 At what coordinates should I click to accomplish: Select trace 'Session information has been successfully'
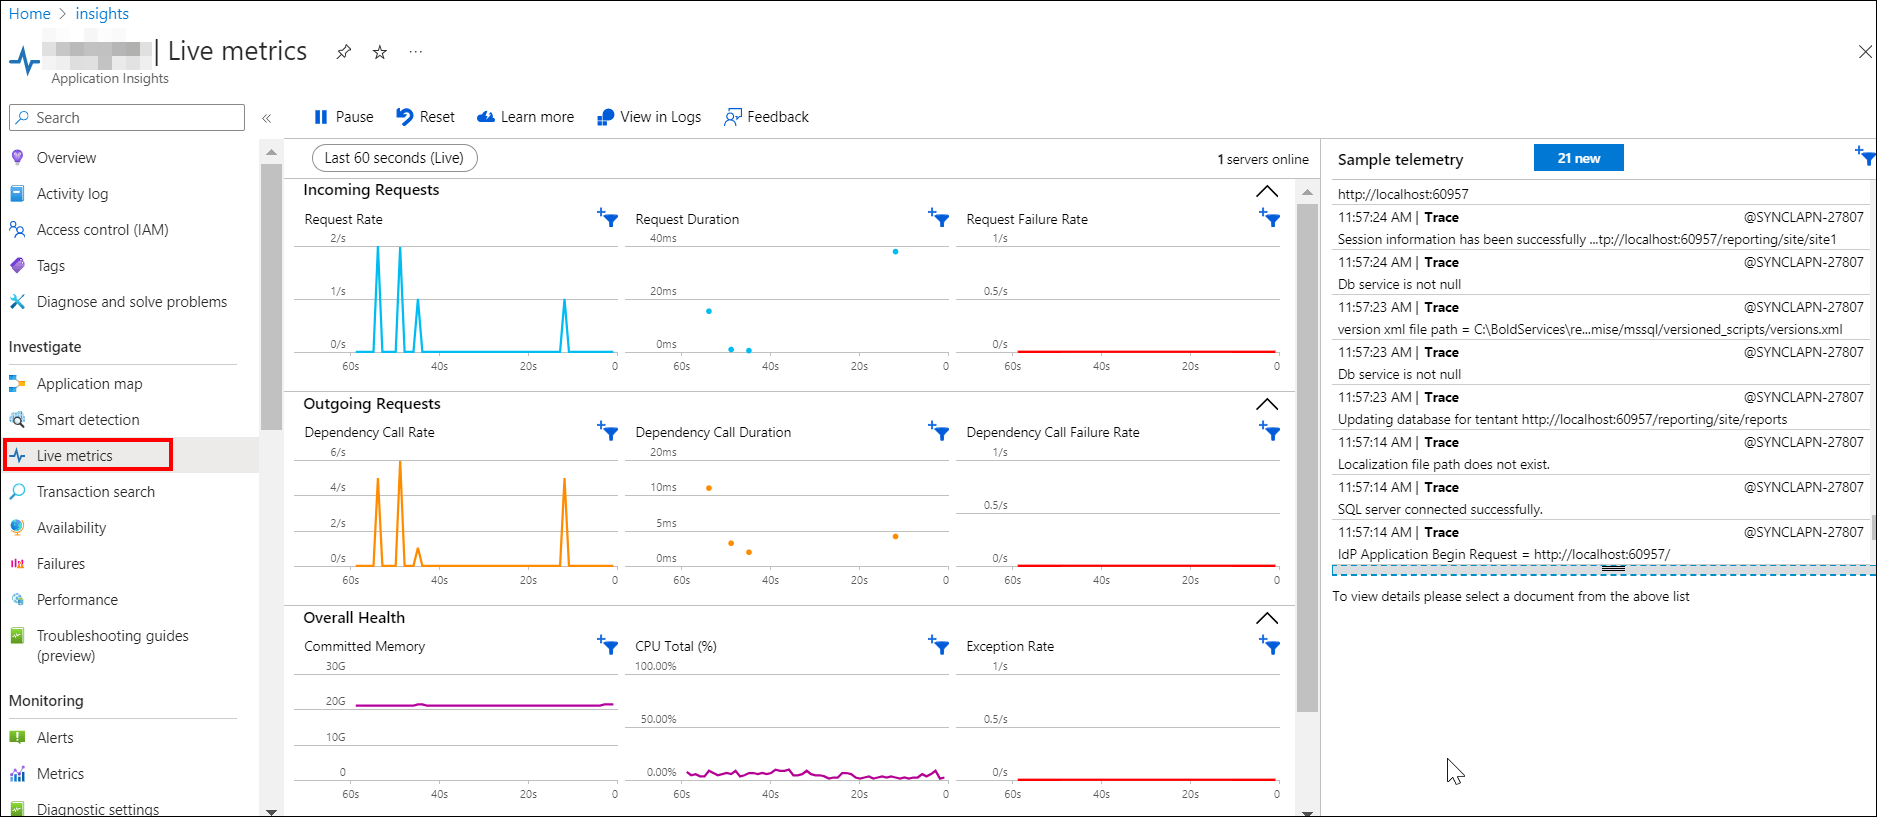pyautogui.click(x=1601, y=228)
